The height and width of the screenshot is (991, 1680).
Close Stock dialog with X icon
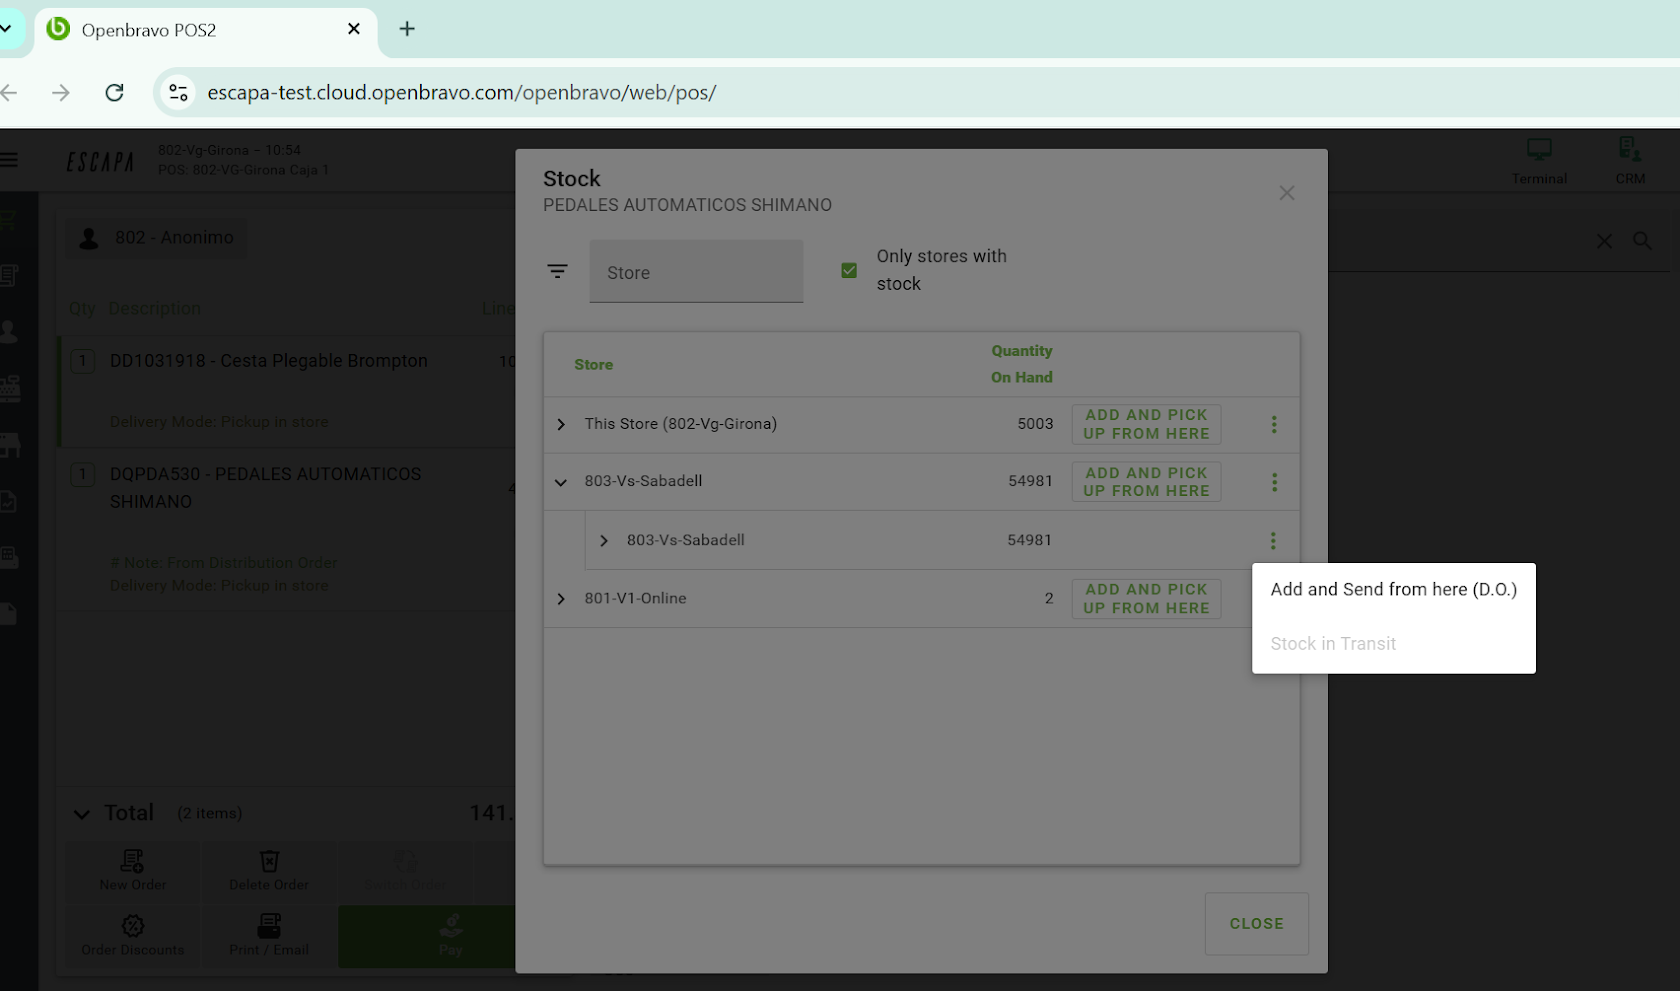tap(1286, 193)
